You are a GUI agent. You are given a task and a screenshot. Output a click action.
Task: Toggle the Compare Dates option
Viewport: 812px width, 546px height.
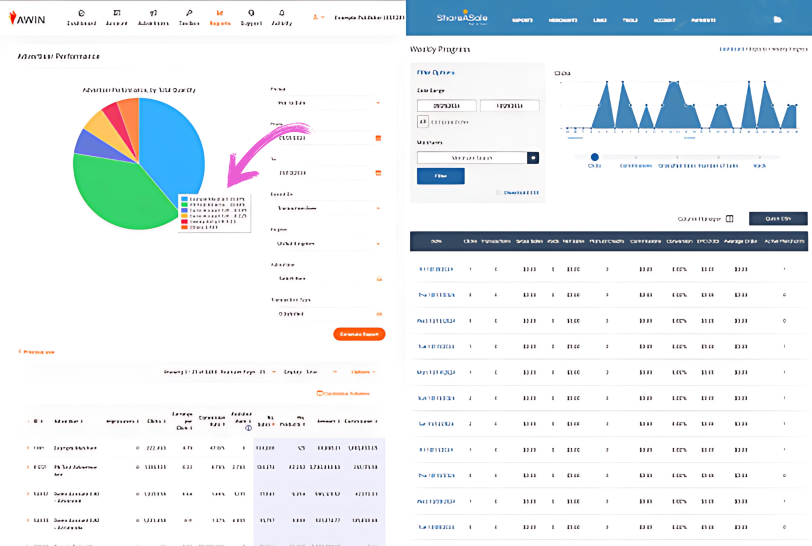pos(423,122)
